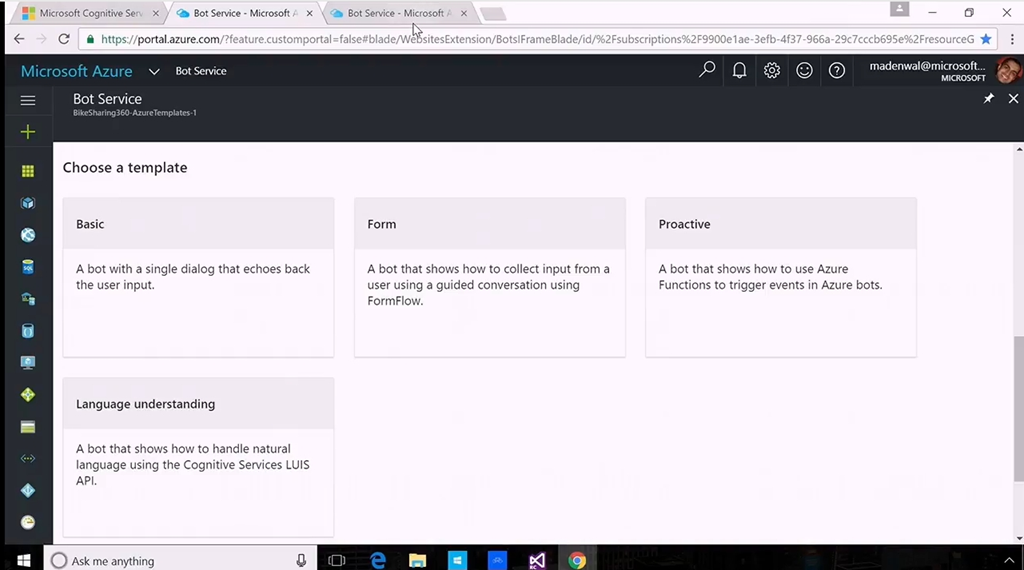1024x570 pixels.
Task: Select the Proactive template card
Action: coord(781,277)
